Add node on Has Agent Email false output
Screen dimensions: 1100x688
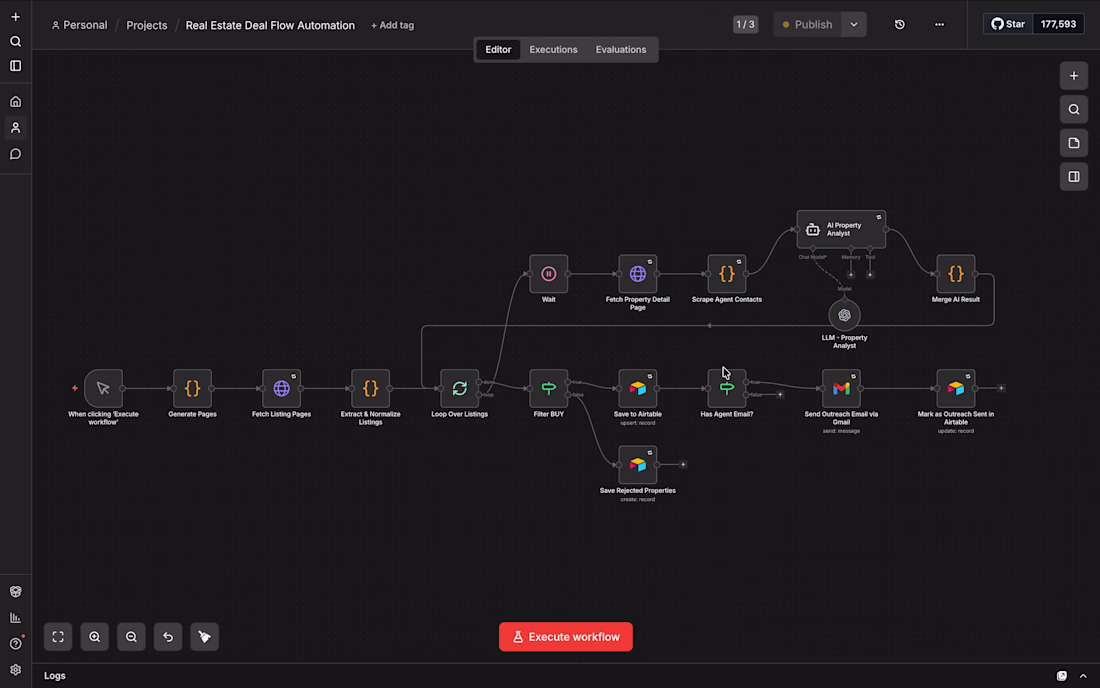coord(779,394)
